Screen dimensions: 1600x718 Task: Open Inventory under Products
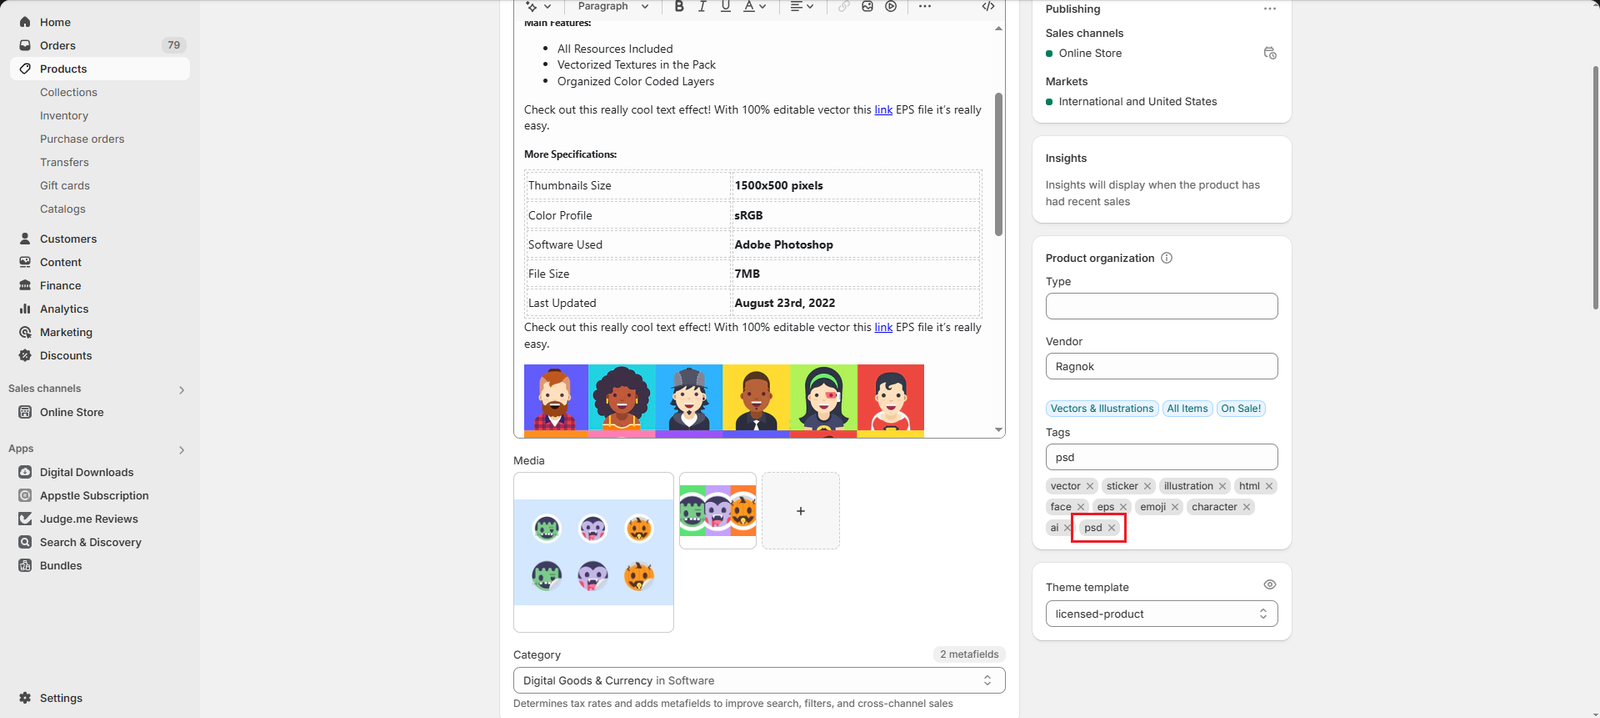64,116
